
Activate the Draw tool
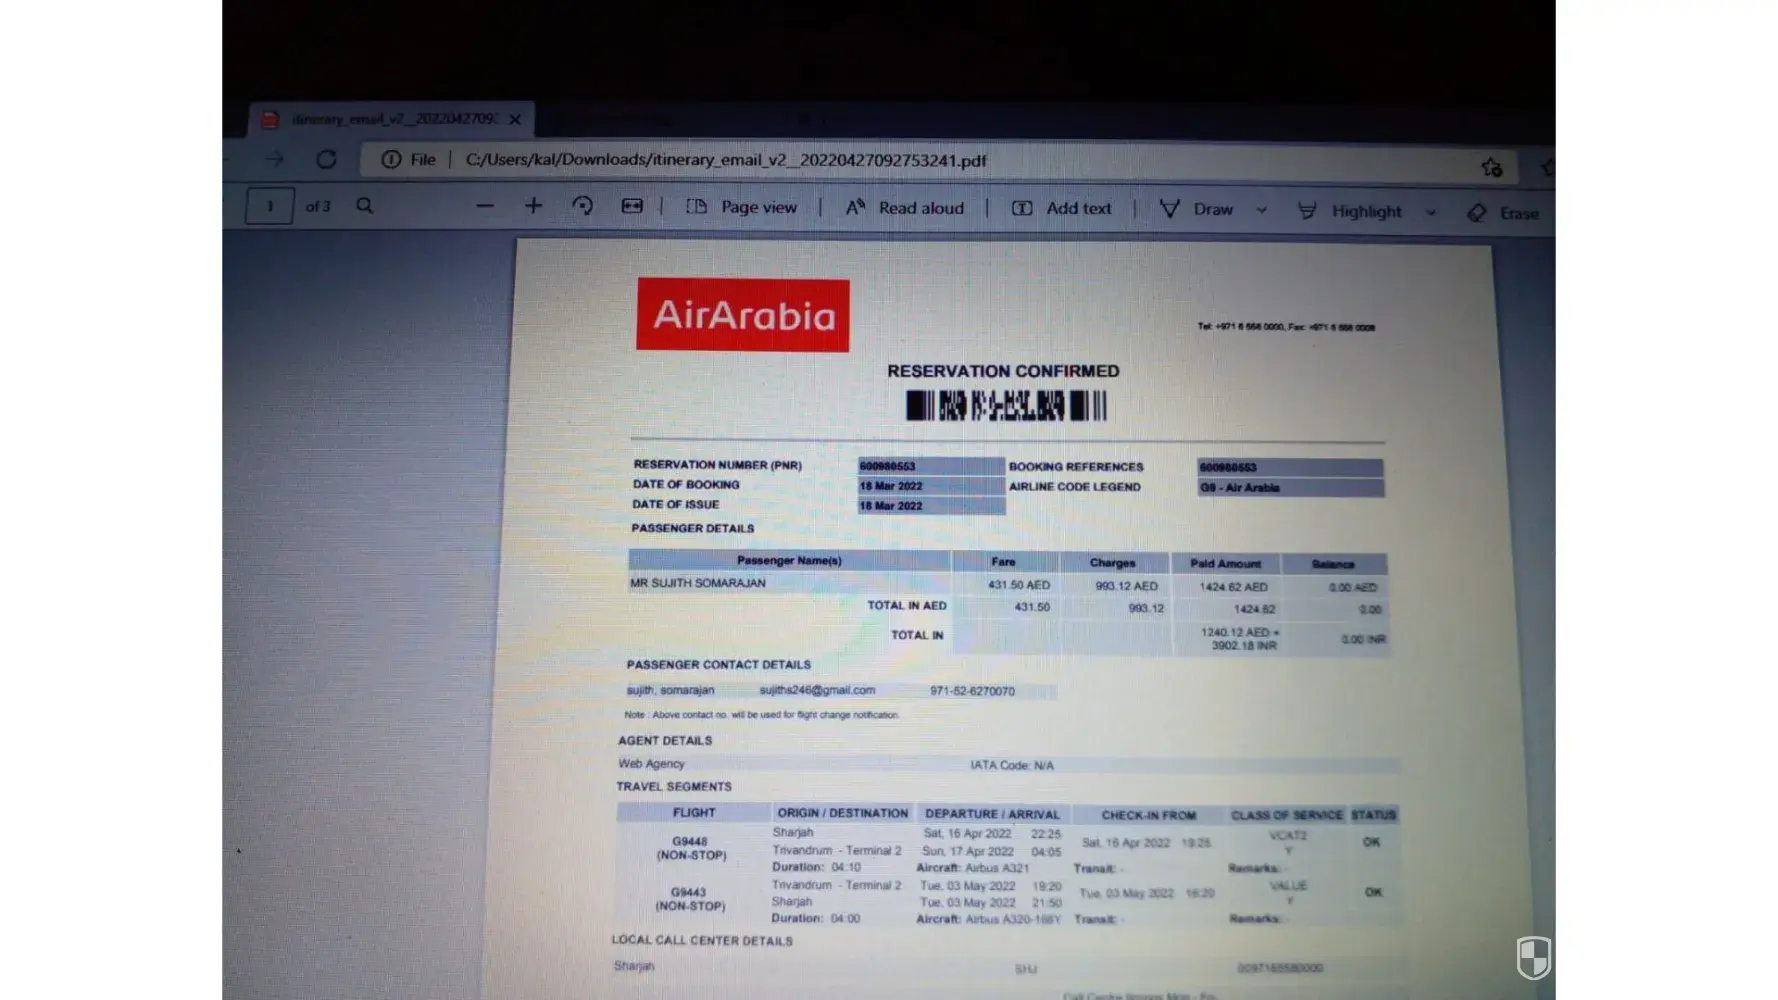coord(1196,209)
